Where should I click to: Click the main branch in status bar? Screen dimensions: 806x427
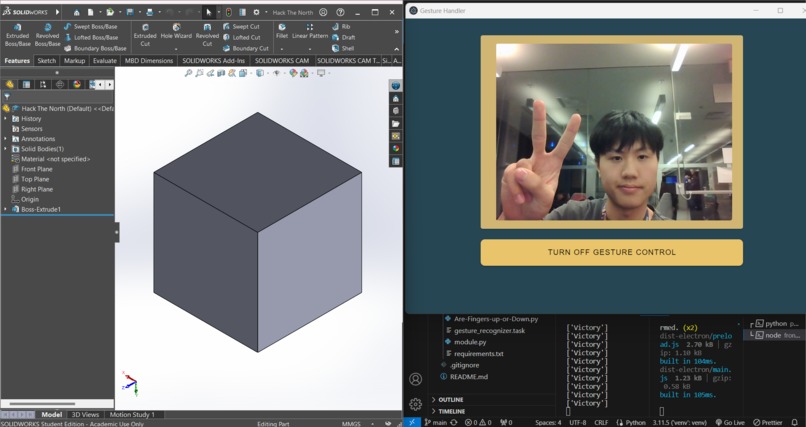(435, 422)
